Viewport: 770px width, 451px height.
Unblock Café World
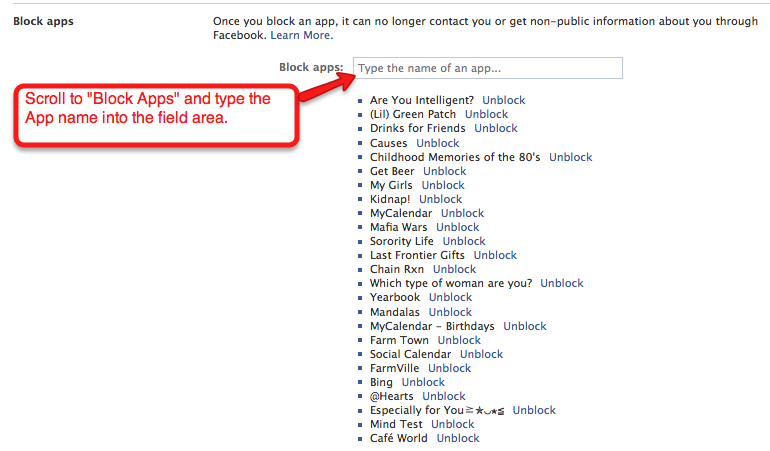tap(458, 438)
